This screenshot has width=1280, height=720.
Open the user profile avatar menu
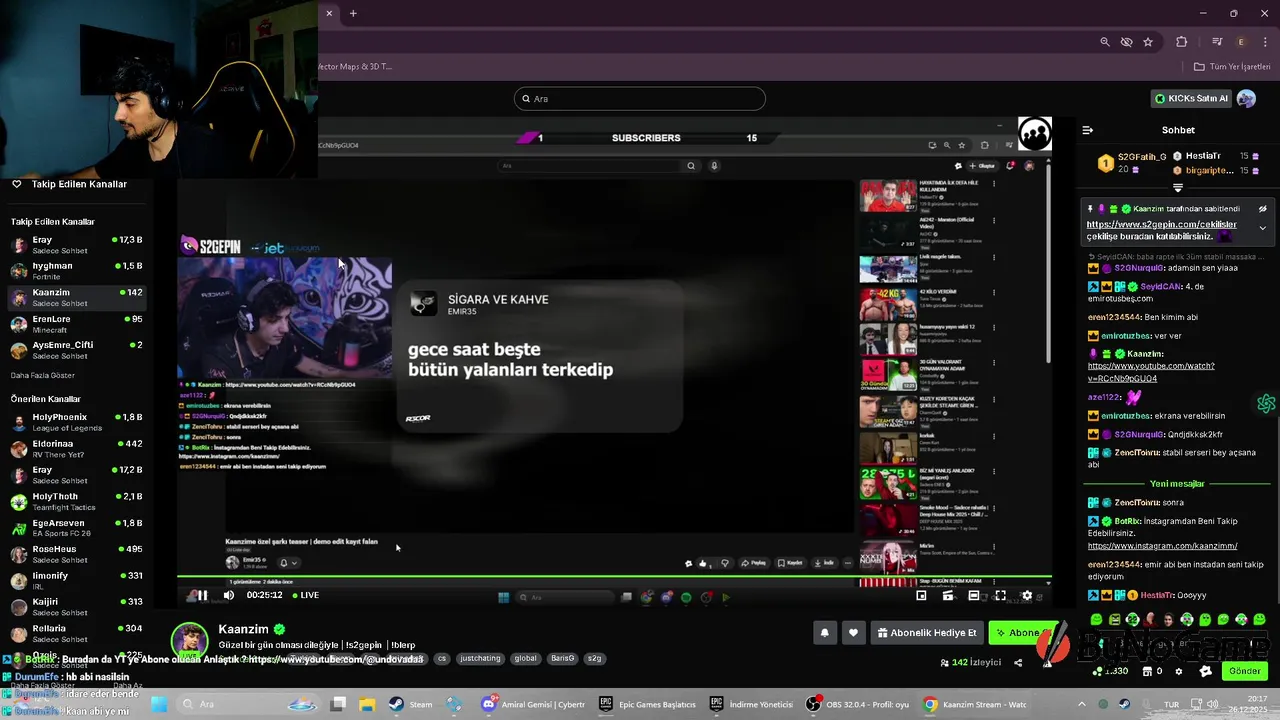tap(1246, 99)
